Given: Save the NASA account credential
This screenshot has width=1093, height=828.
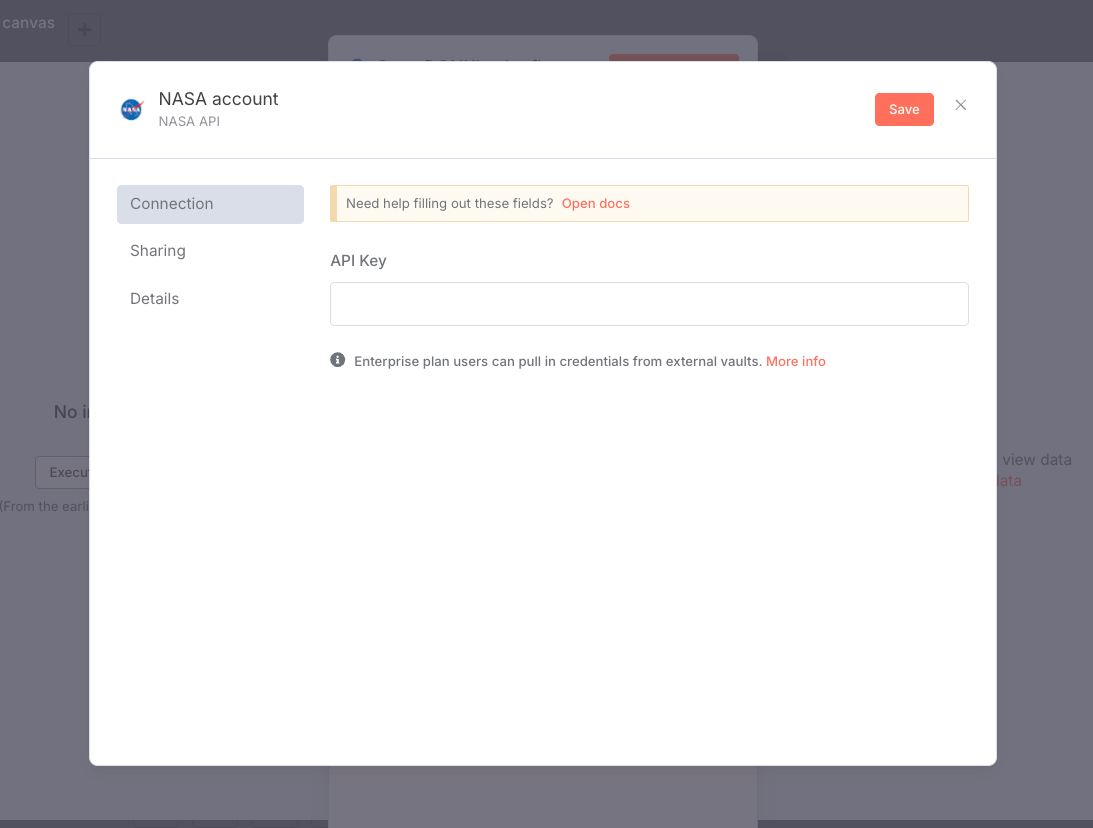Looking at the screenshot, I should point(903,109).
